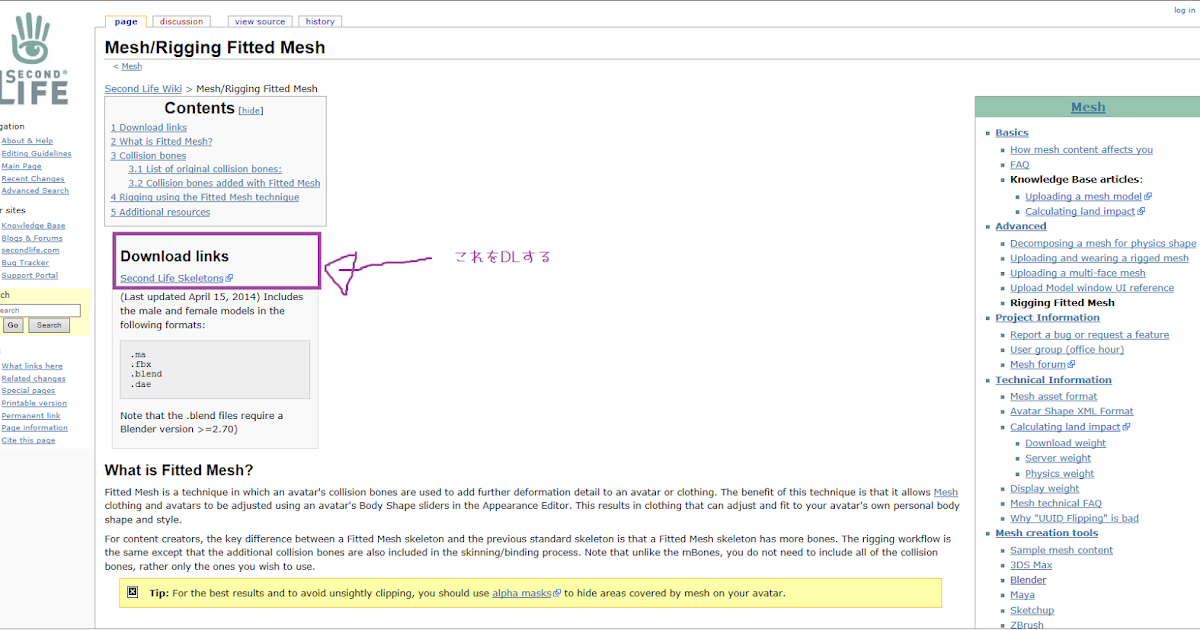1200x630 pixels.
Task: Open the Physics weight link
Action: [1059, 474]
